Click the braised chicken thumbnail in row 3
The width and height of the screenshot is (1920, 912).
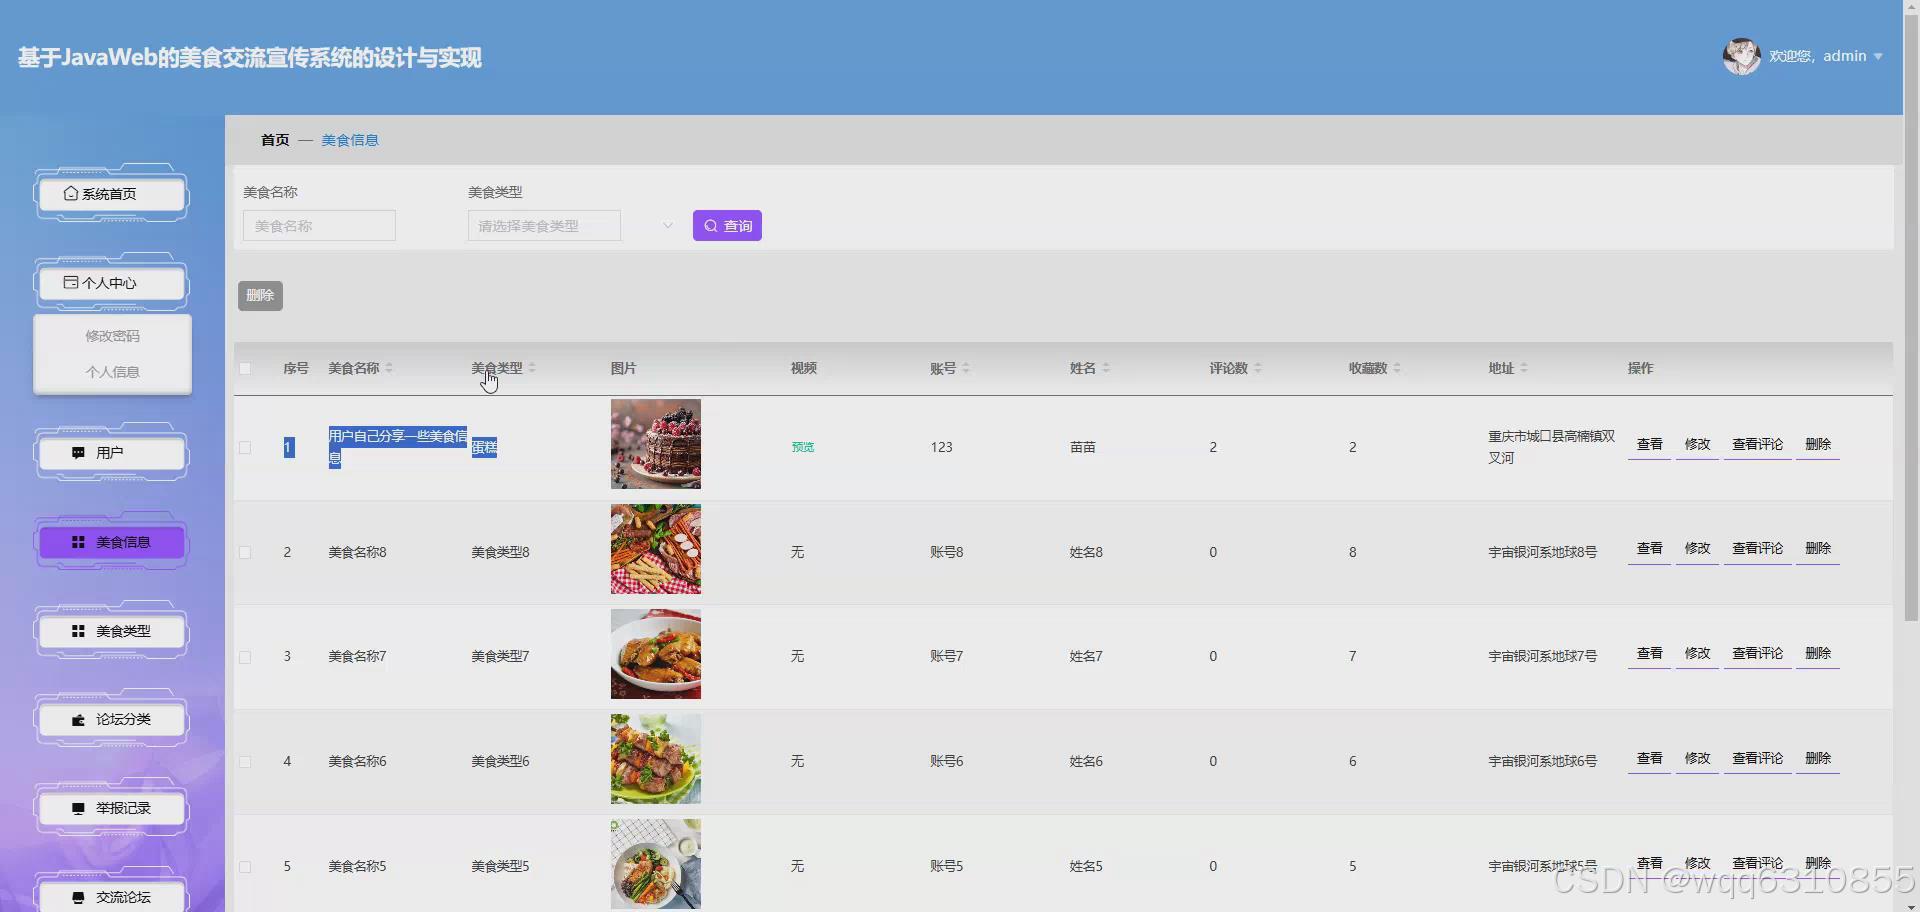[x=656, y=654]
